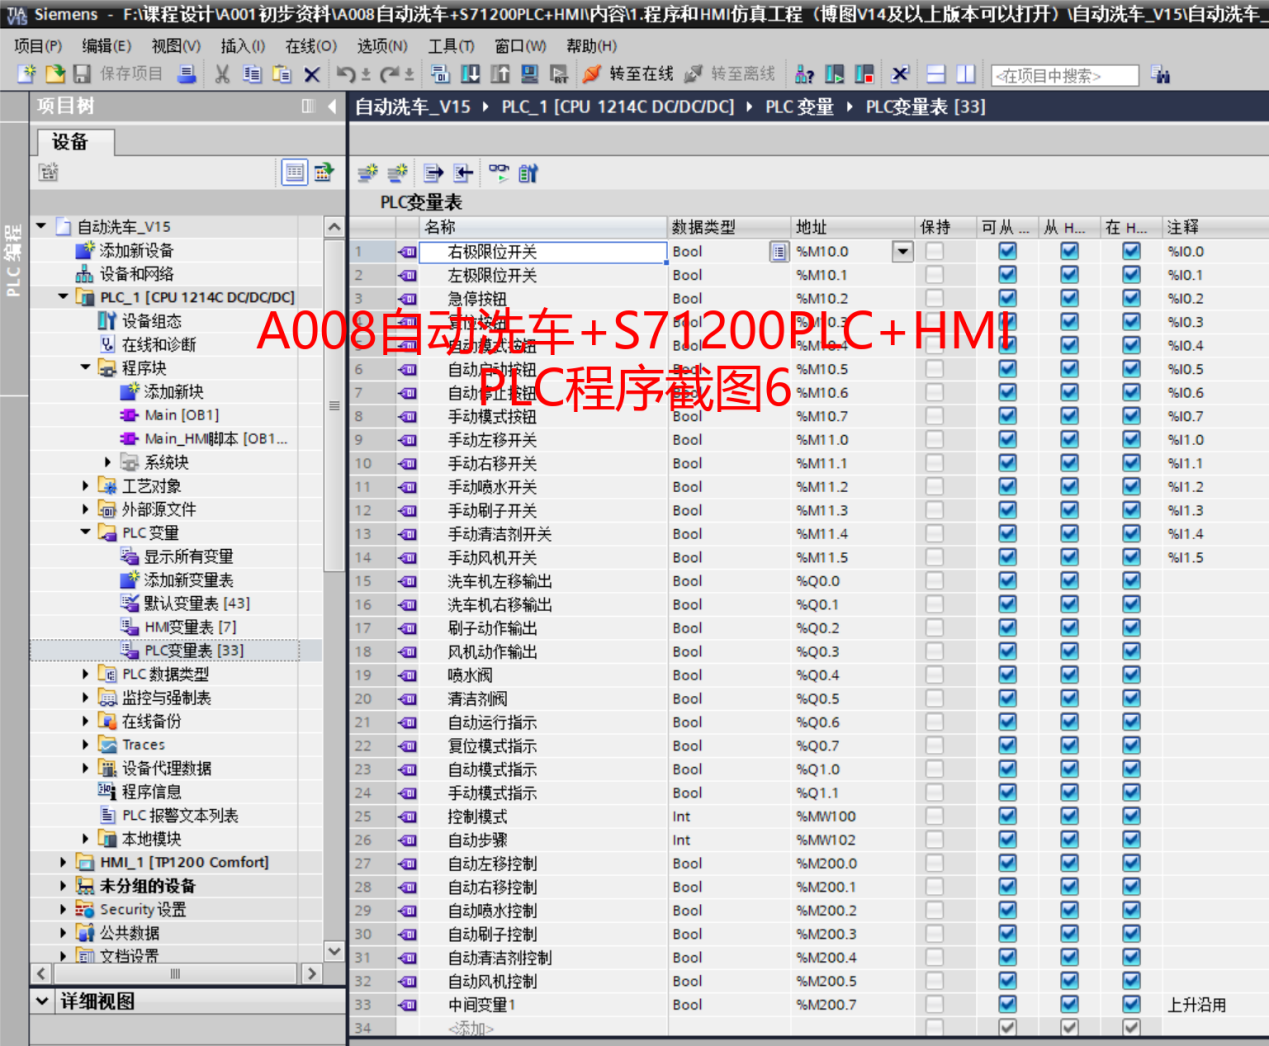The image size is (1269, 1046).
Task: Collapse the 自动洗车_V15 project node
Action: (x=41, y=226)
